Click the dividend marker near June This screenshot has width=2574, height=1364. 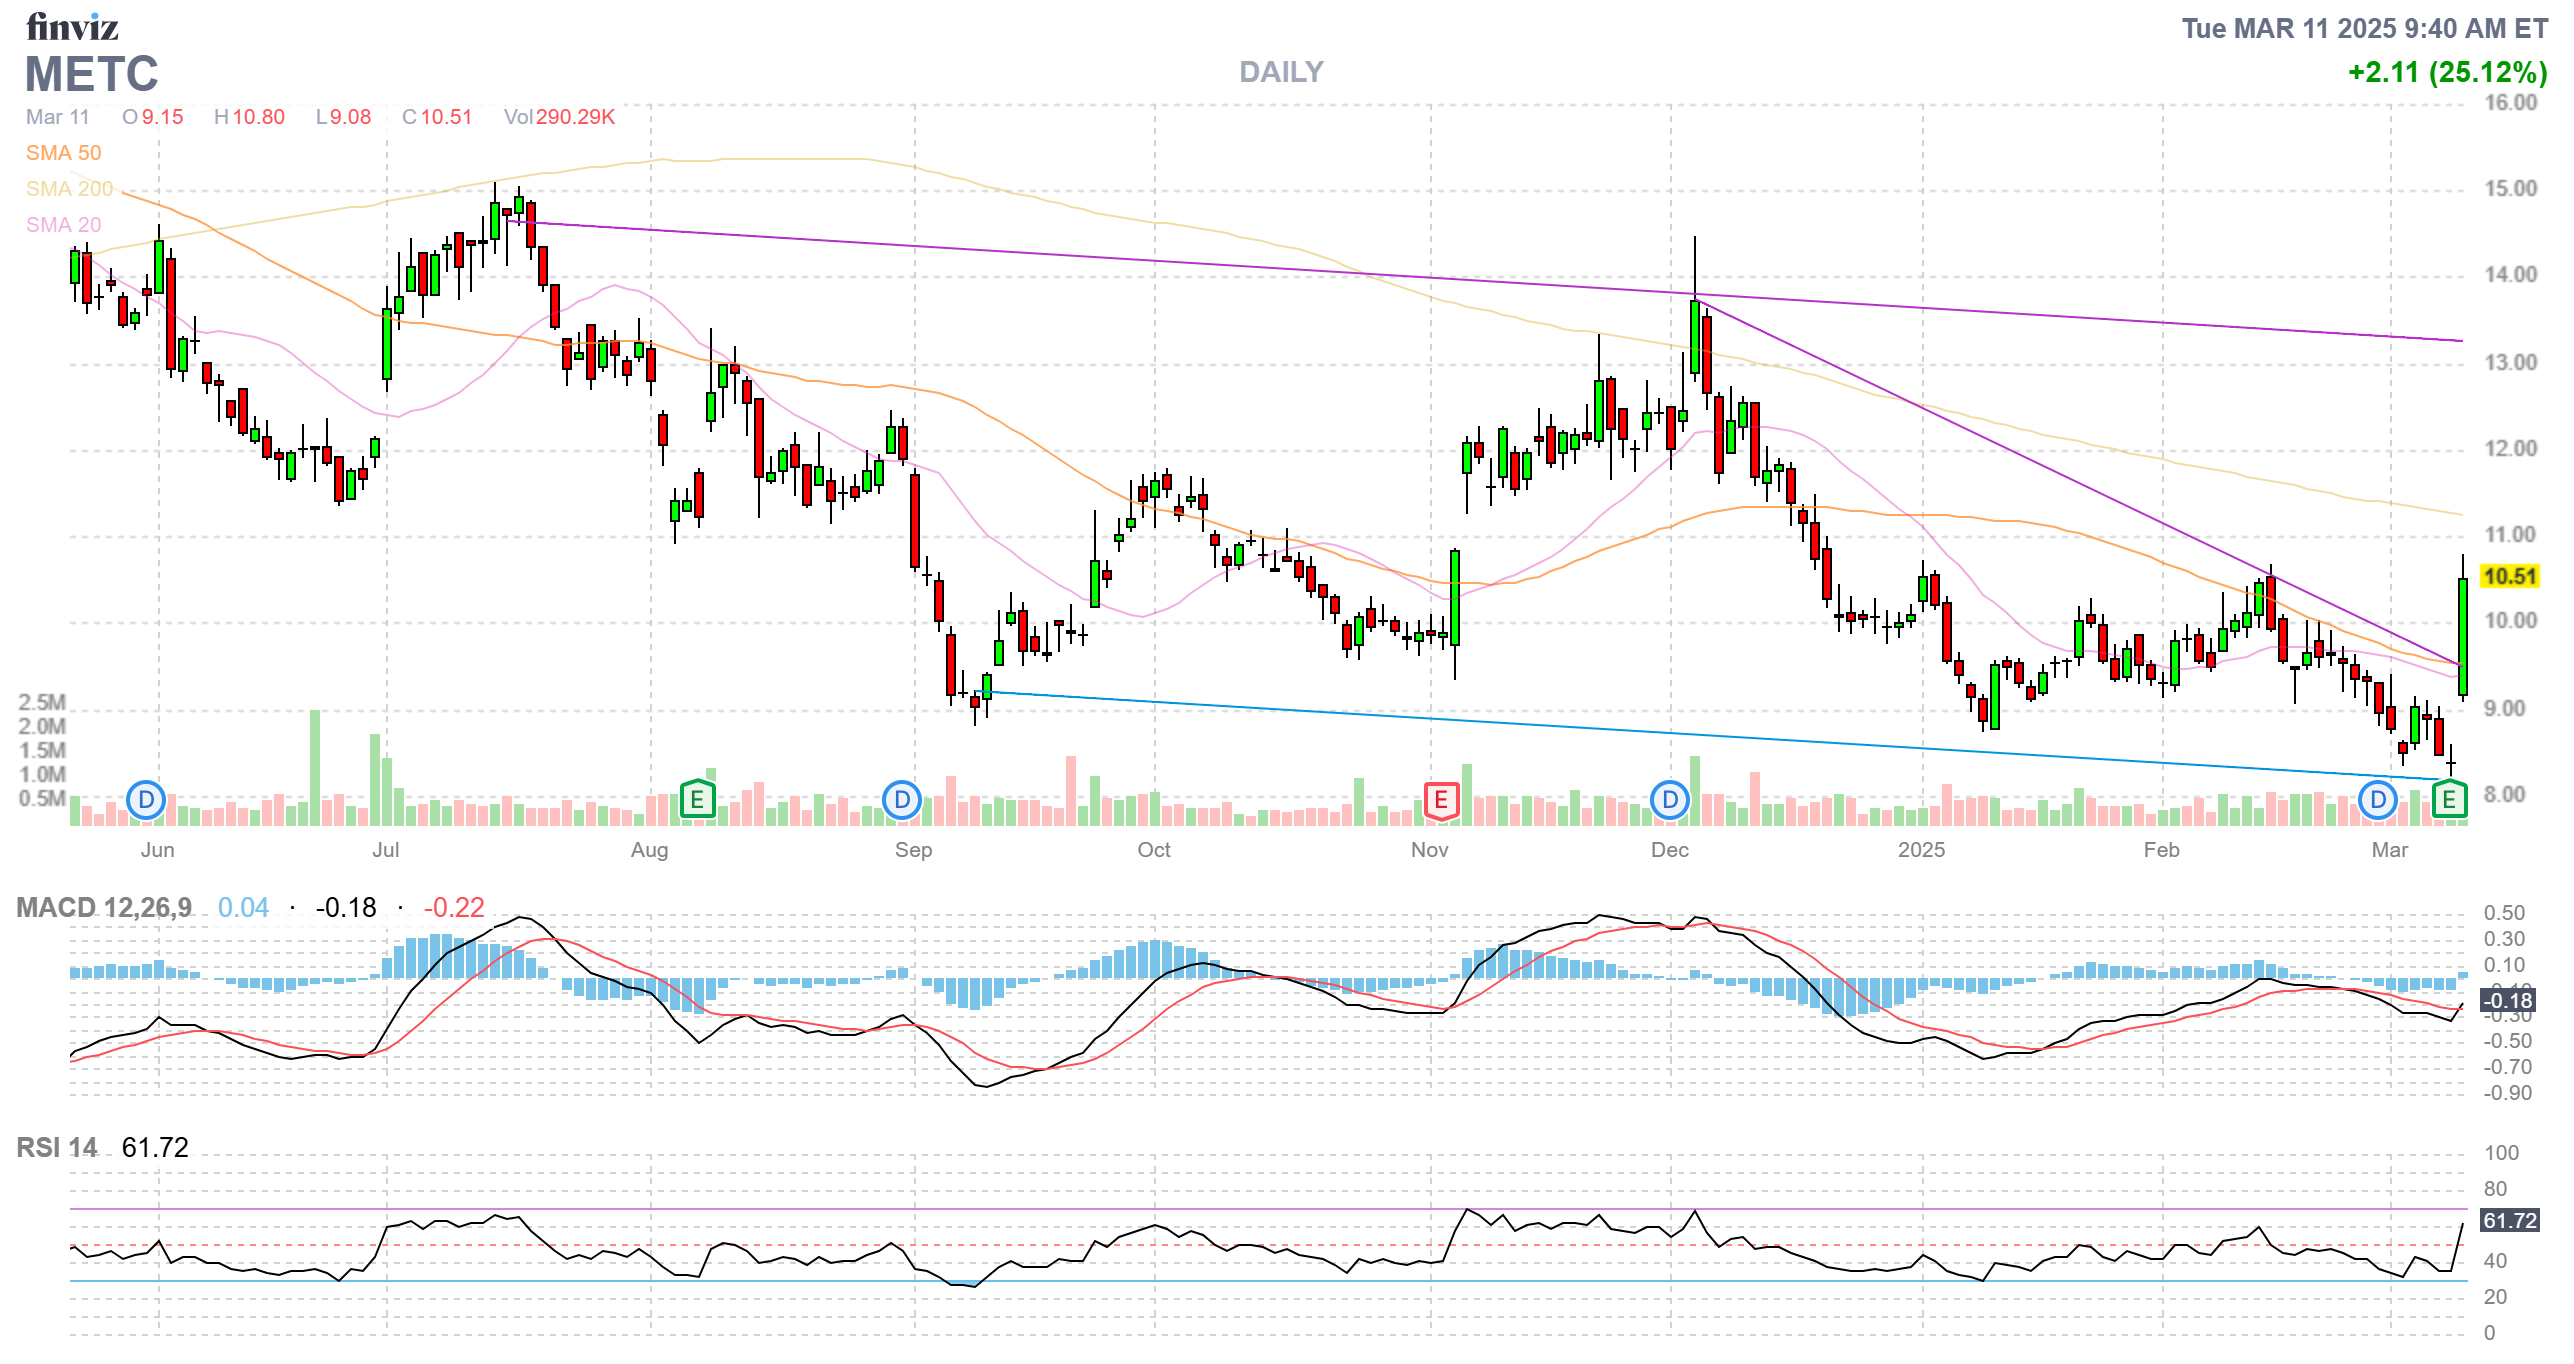(x=146, y=800)
